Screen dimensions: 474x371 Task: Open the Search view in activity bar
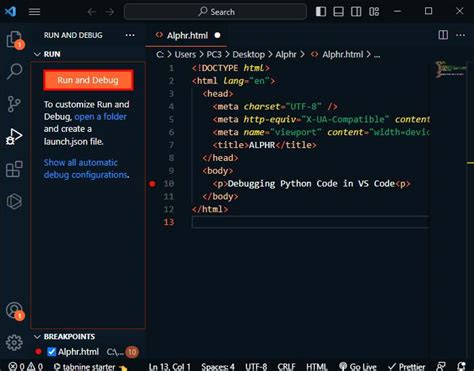click(x=15, y=71)
